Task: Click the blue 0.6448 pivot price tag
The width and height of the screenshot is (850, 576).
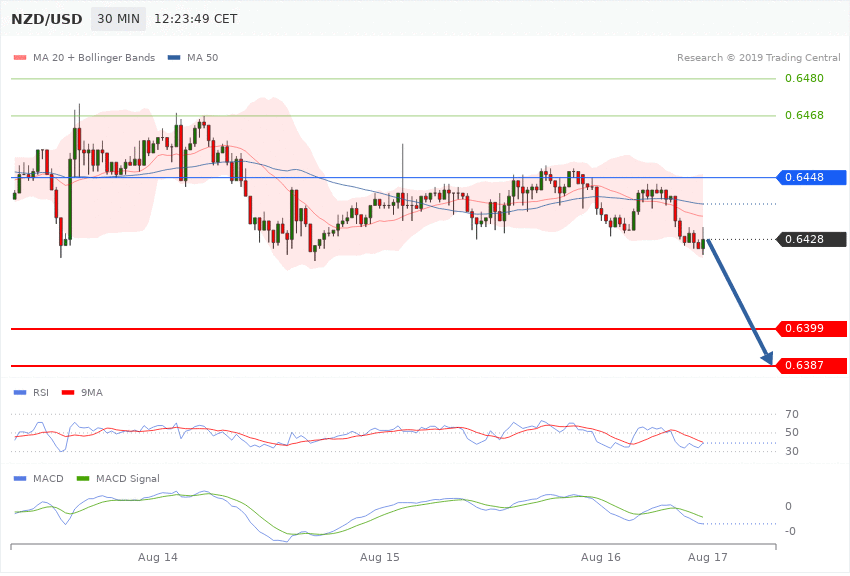Action: point(811,177)
